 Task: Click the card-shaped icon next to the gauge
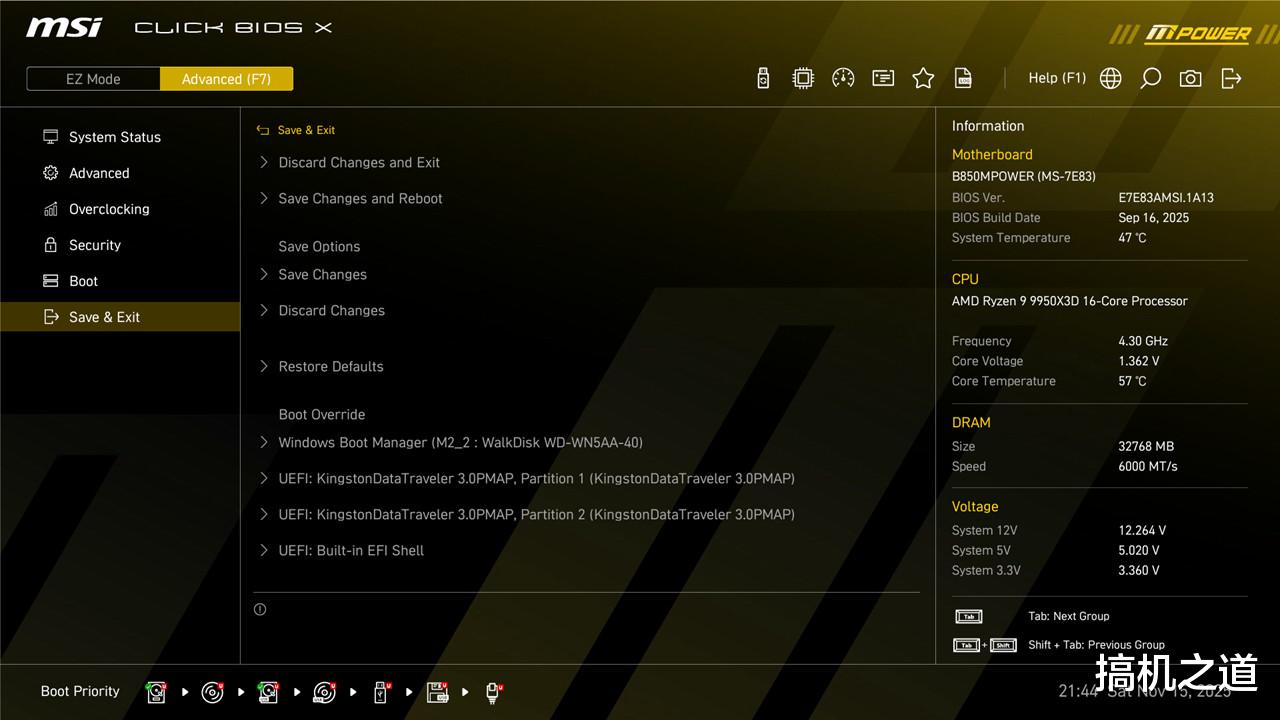click(883, 78)
